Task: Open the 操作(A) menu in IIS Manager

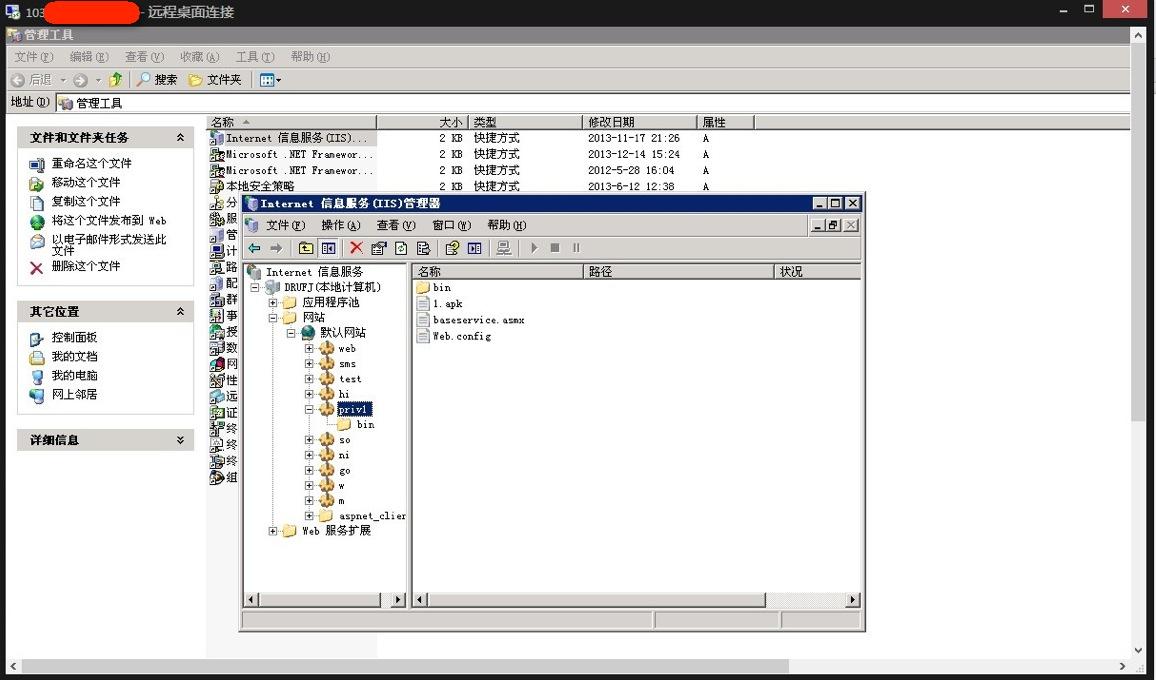Action: pos(341,226)
